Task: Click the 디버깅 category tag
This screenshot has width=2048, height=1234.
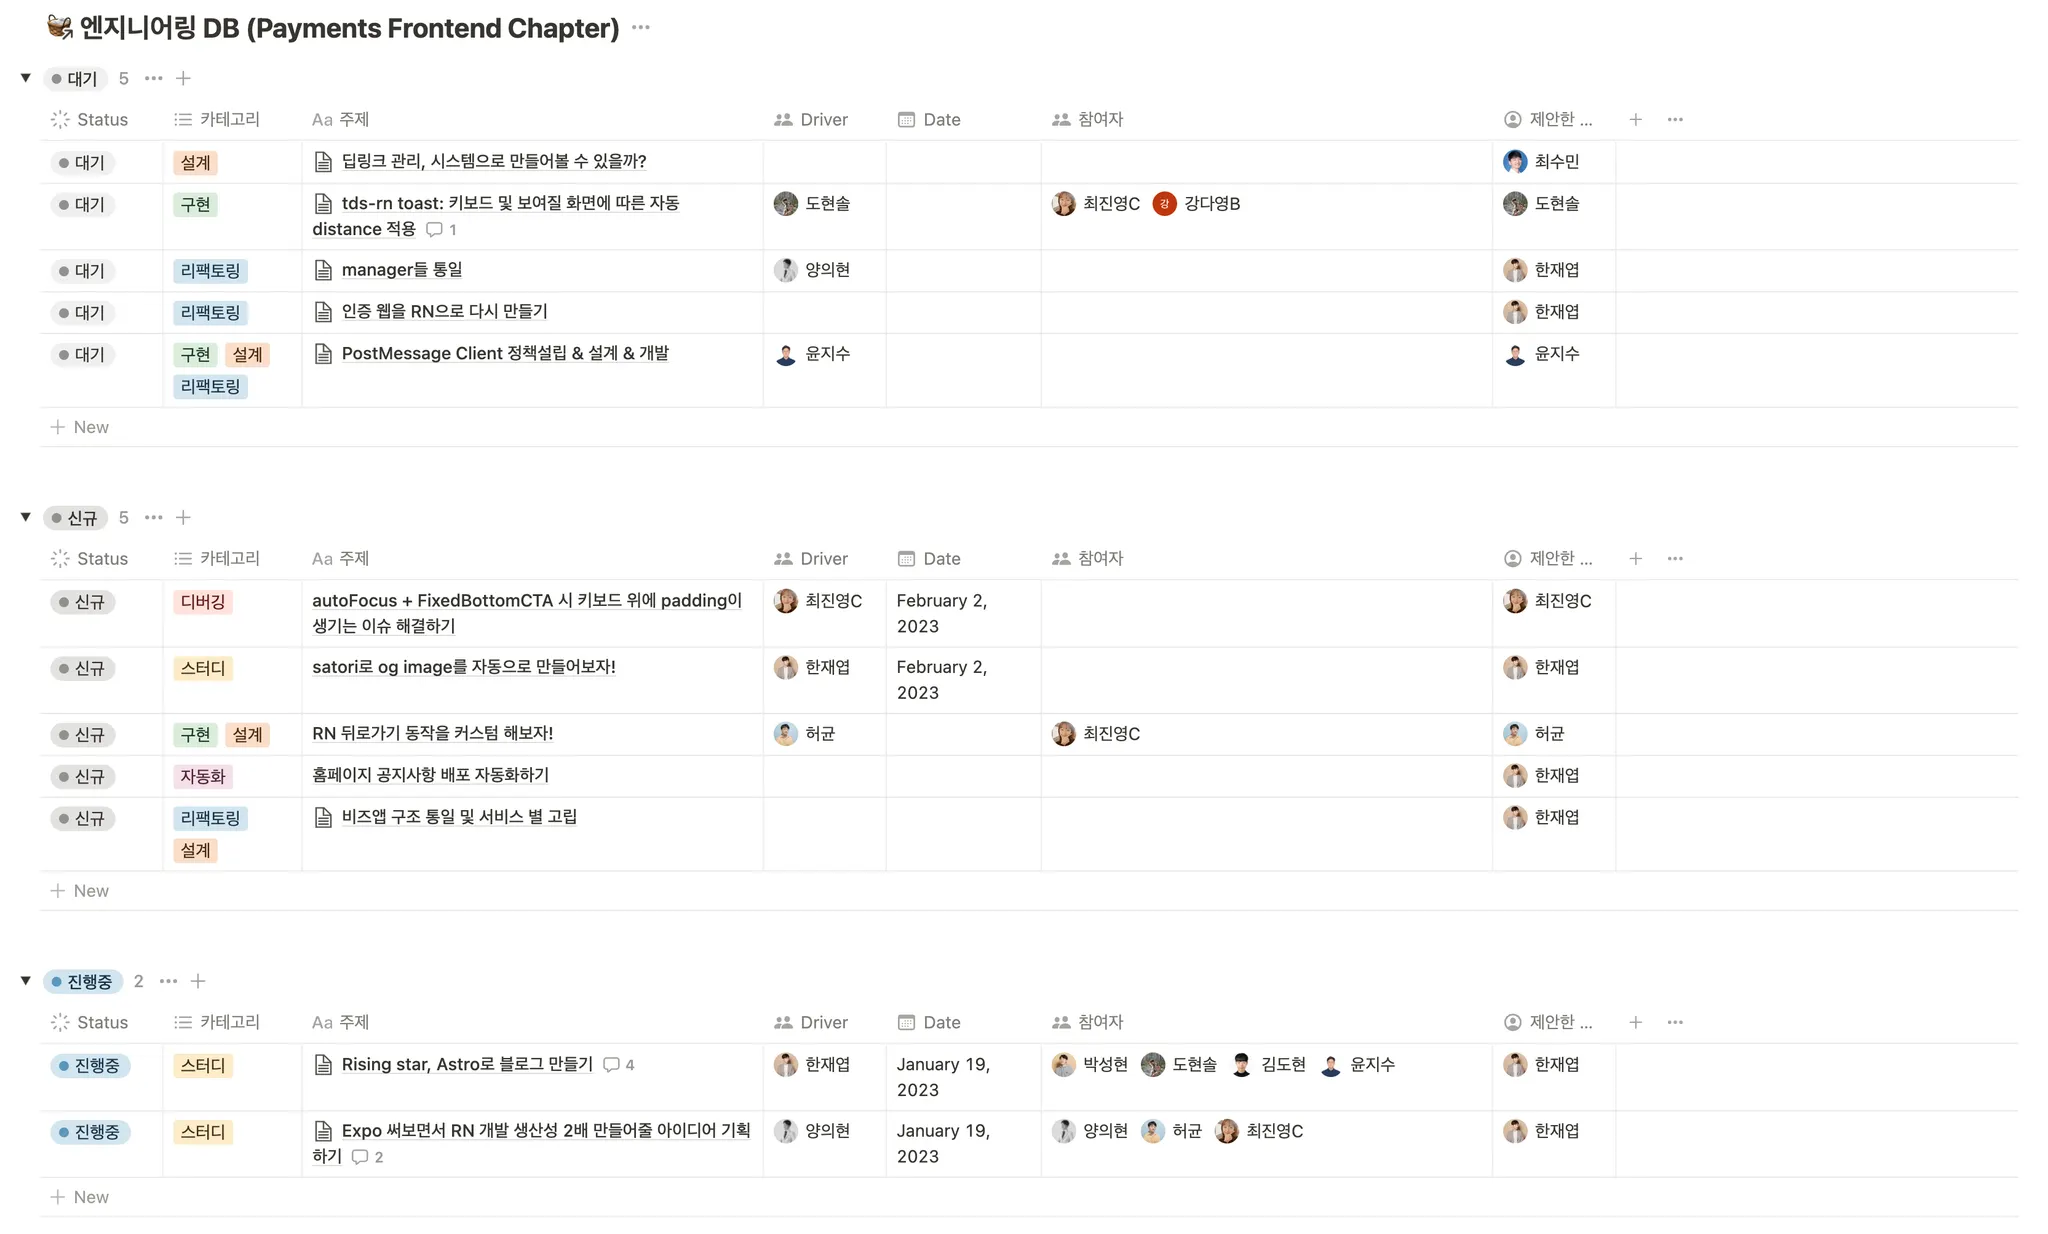Action: pos(203,602)
